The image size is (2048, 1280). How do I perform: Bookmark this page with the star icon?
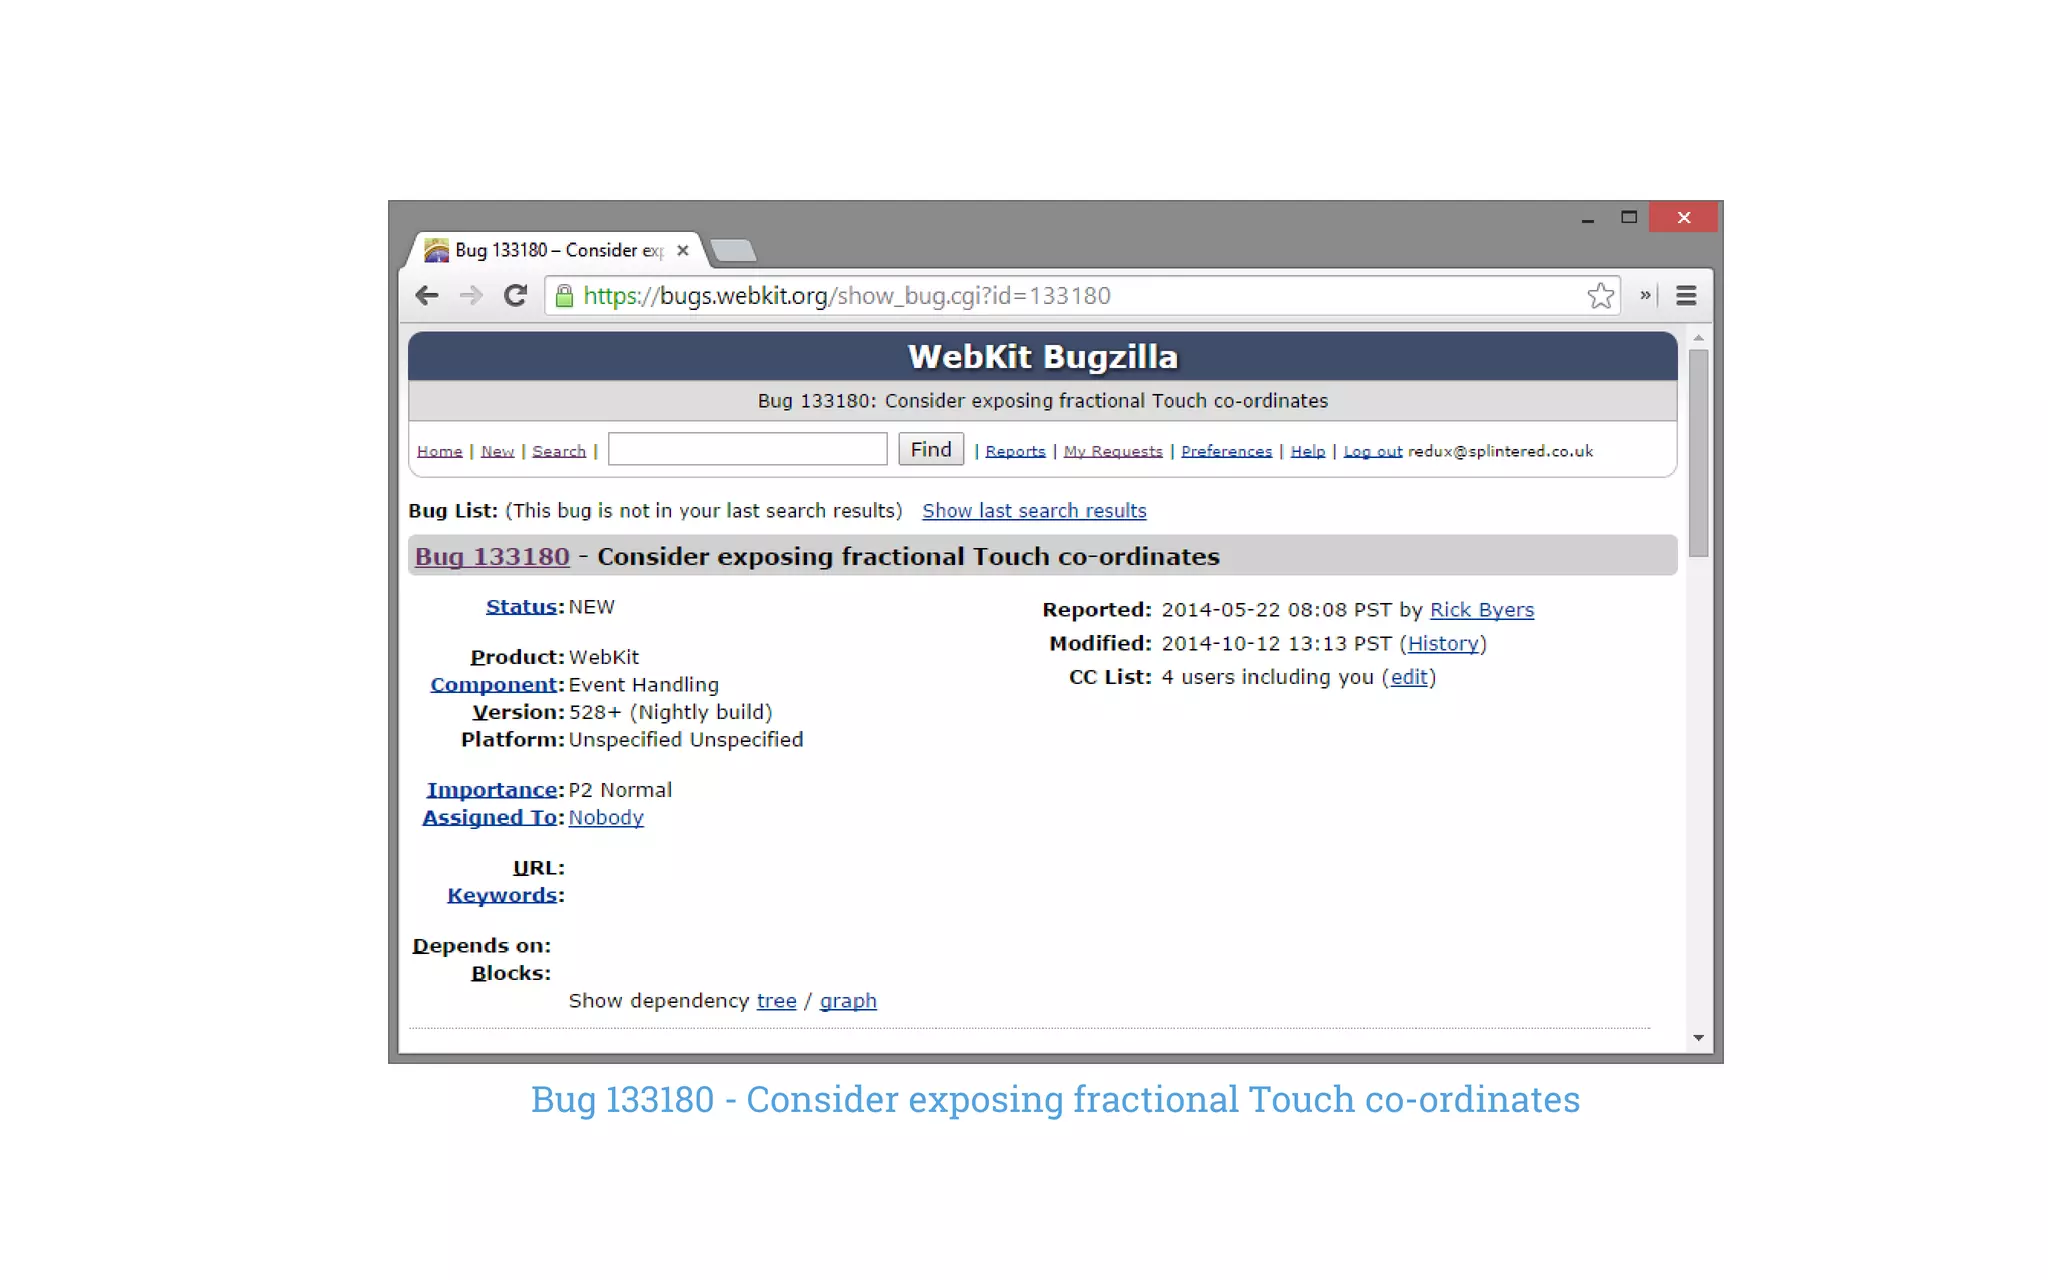[x=1600, y=296]
